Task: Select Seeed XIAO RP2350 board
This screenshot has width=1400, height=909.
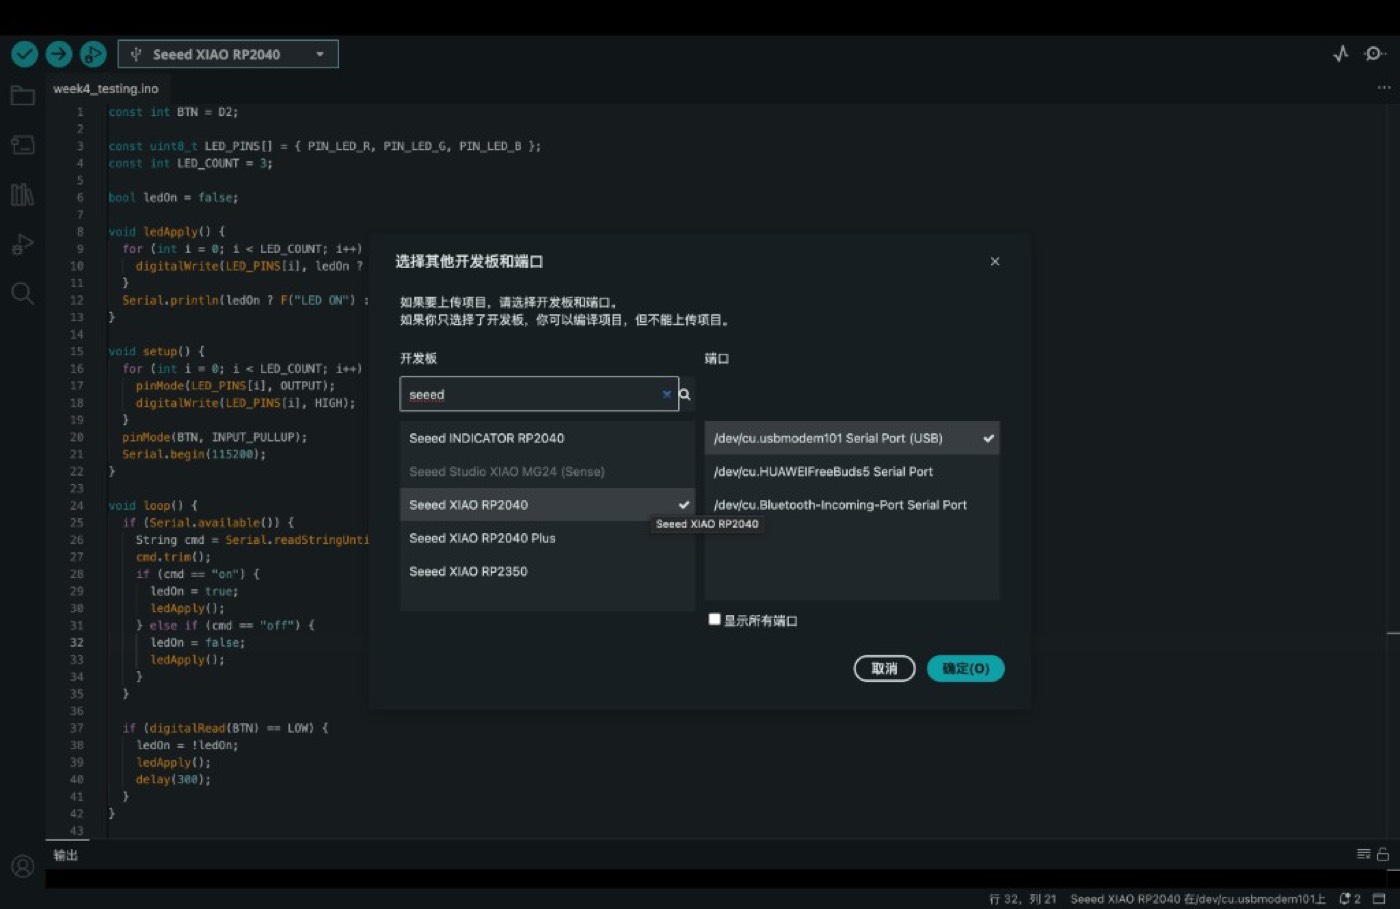Action: tap(547, 572)
